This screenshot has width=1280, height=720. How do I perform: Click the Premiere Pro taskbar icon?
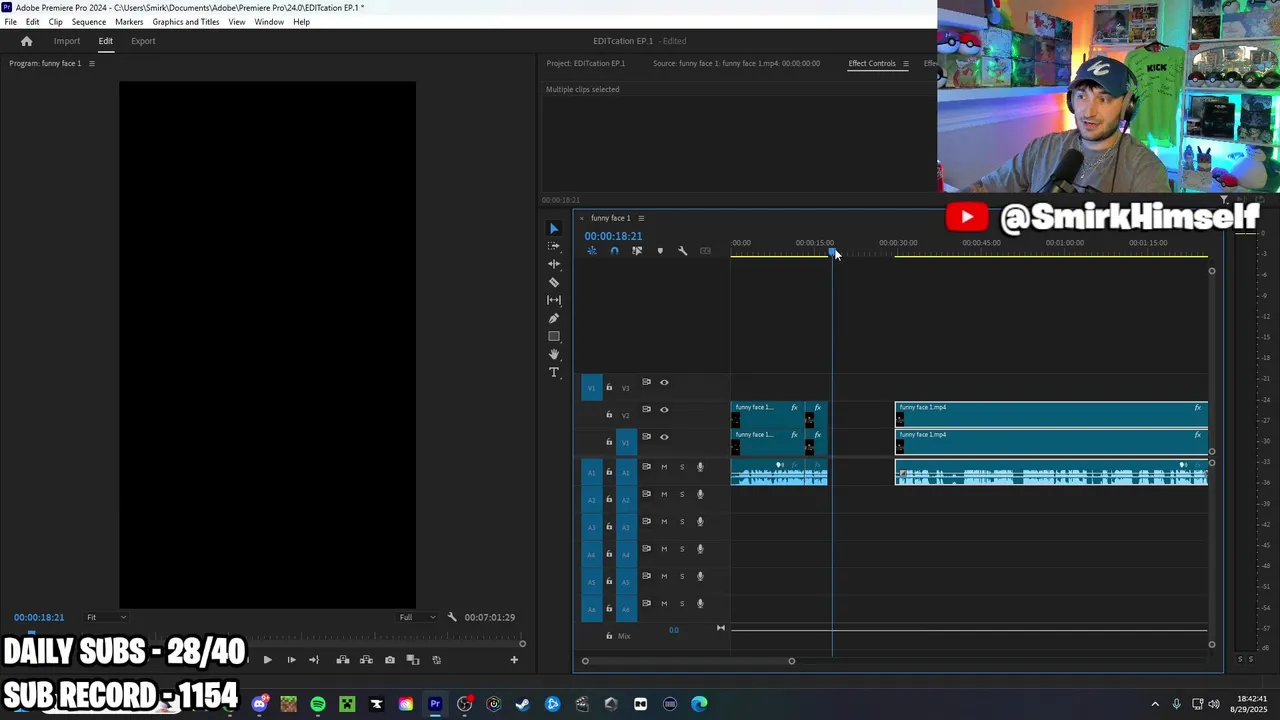(x=435, y=704)
